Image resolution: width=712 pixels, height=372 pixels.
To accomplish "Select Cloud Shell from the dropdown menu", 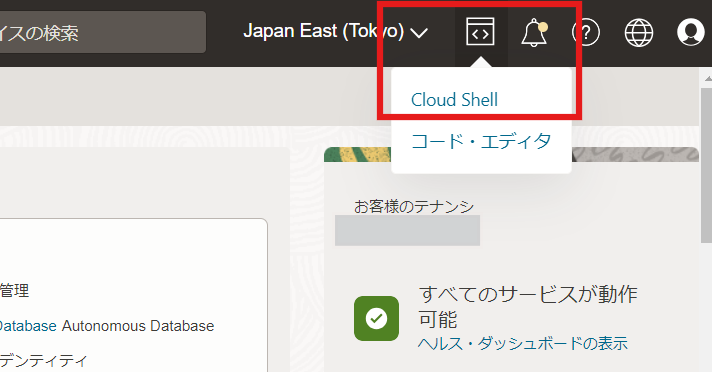I will pos(455,99).
